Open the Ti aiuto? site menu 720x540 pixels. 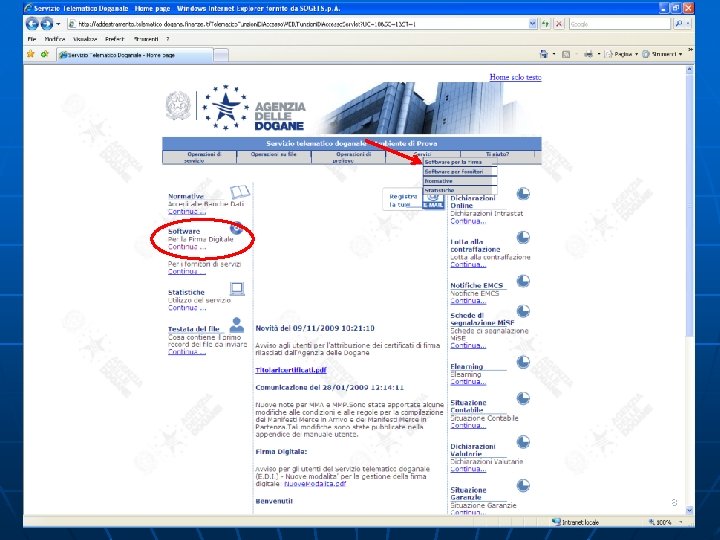point(498,155)
